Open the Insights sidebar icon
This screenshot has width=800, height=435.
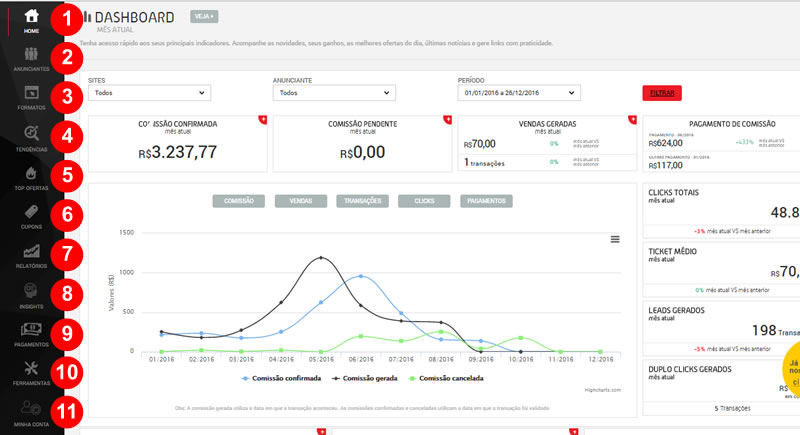[32, 292]
